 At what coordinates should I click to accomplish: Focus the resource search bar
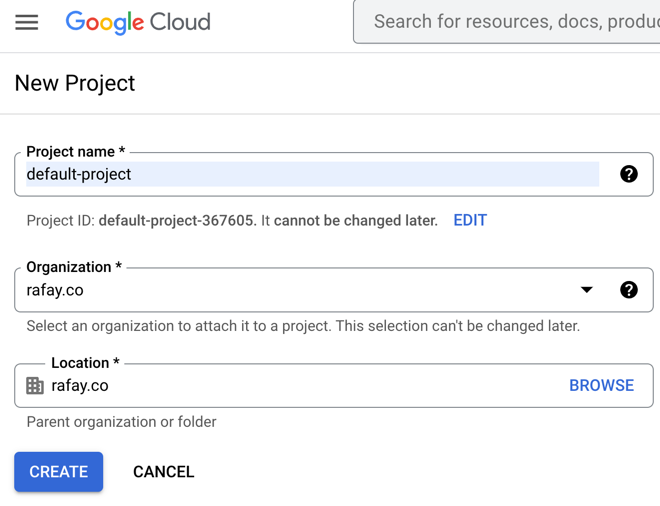[506, 21]
